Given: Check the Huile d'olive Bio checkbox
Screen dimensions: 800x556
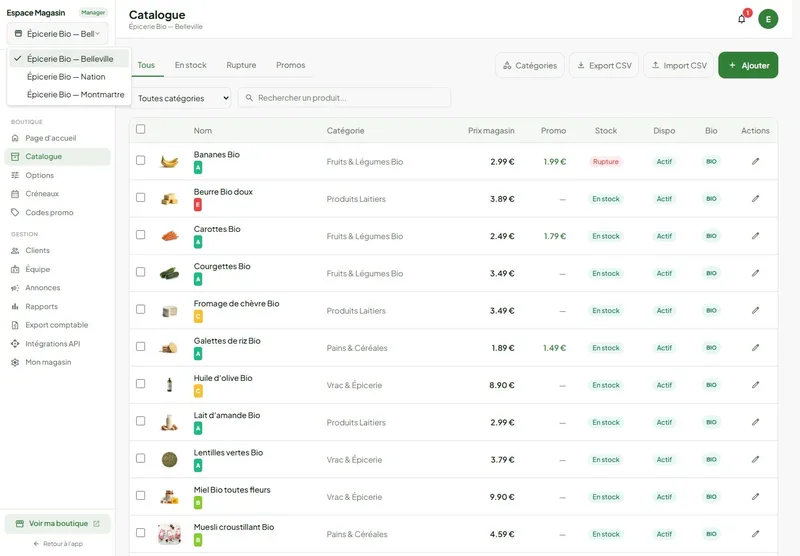Looking at the screenshot, I should point(141,384).
